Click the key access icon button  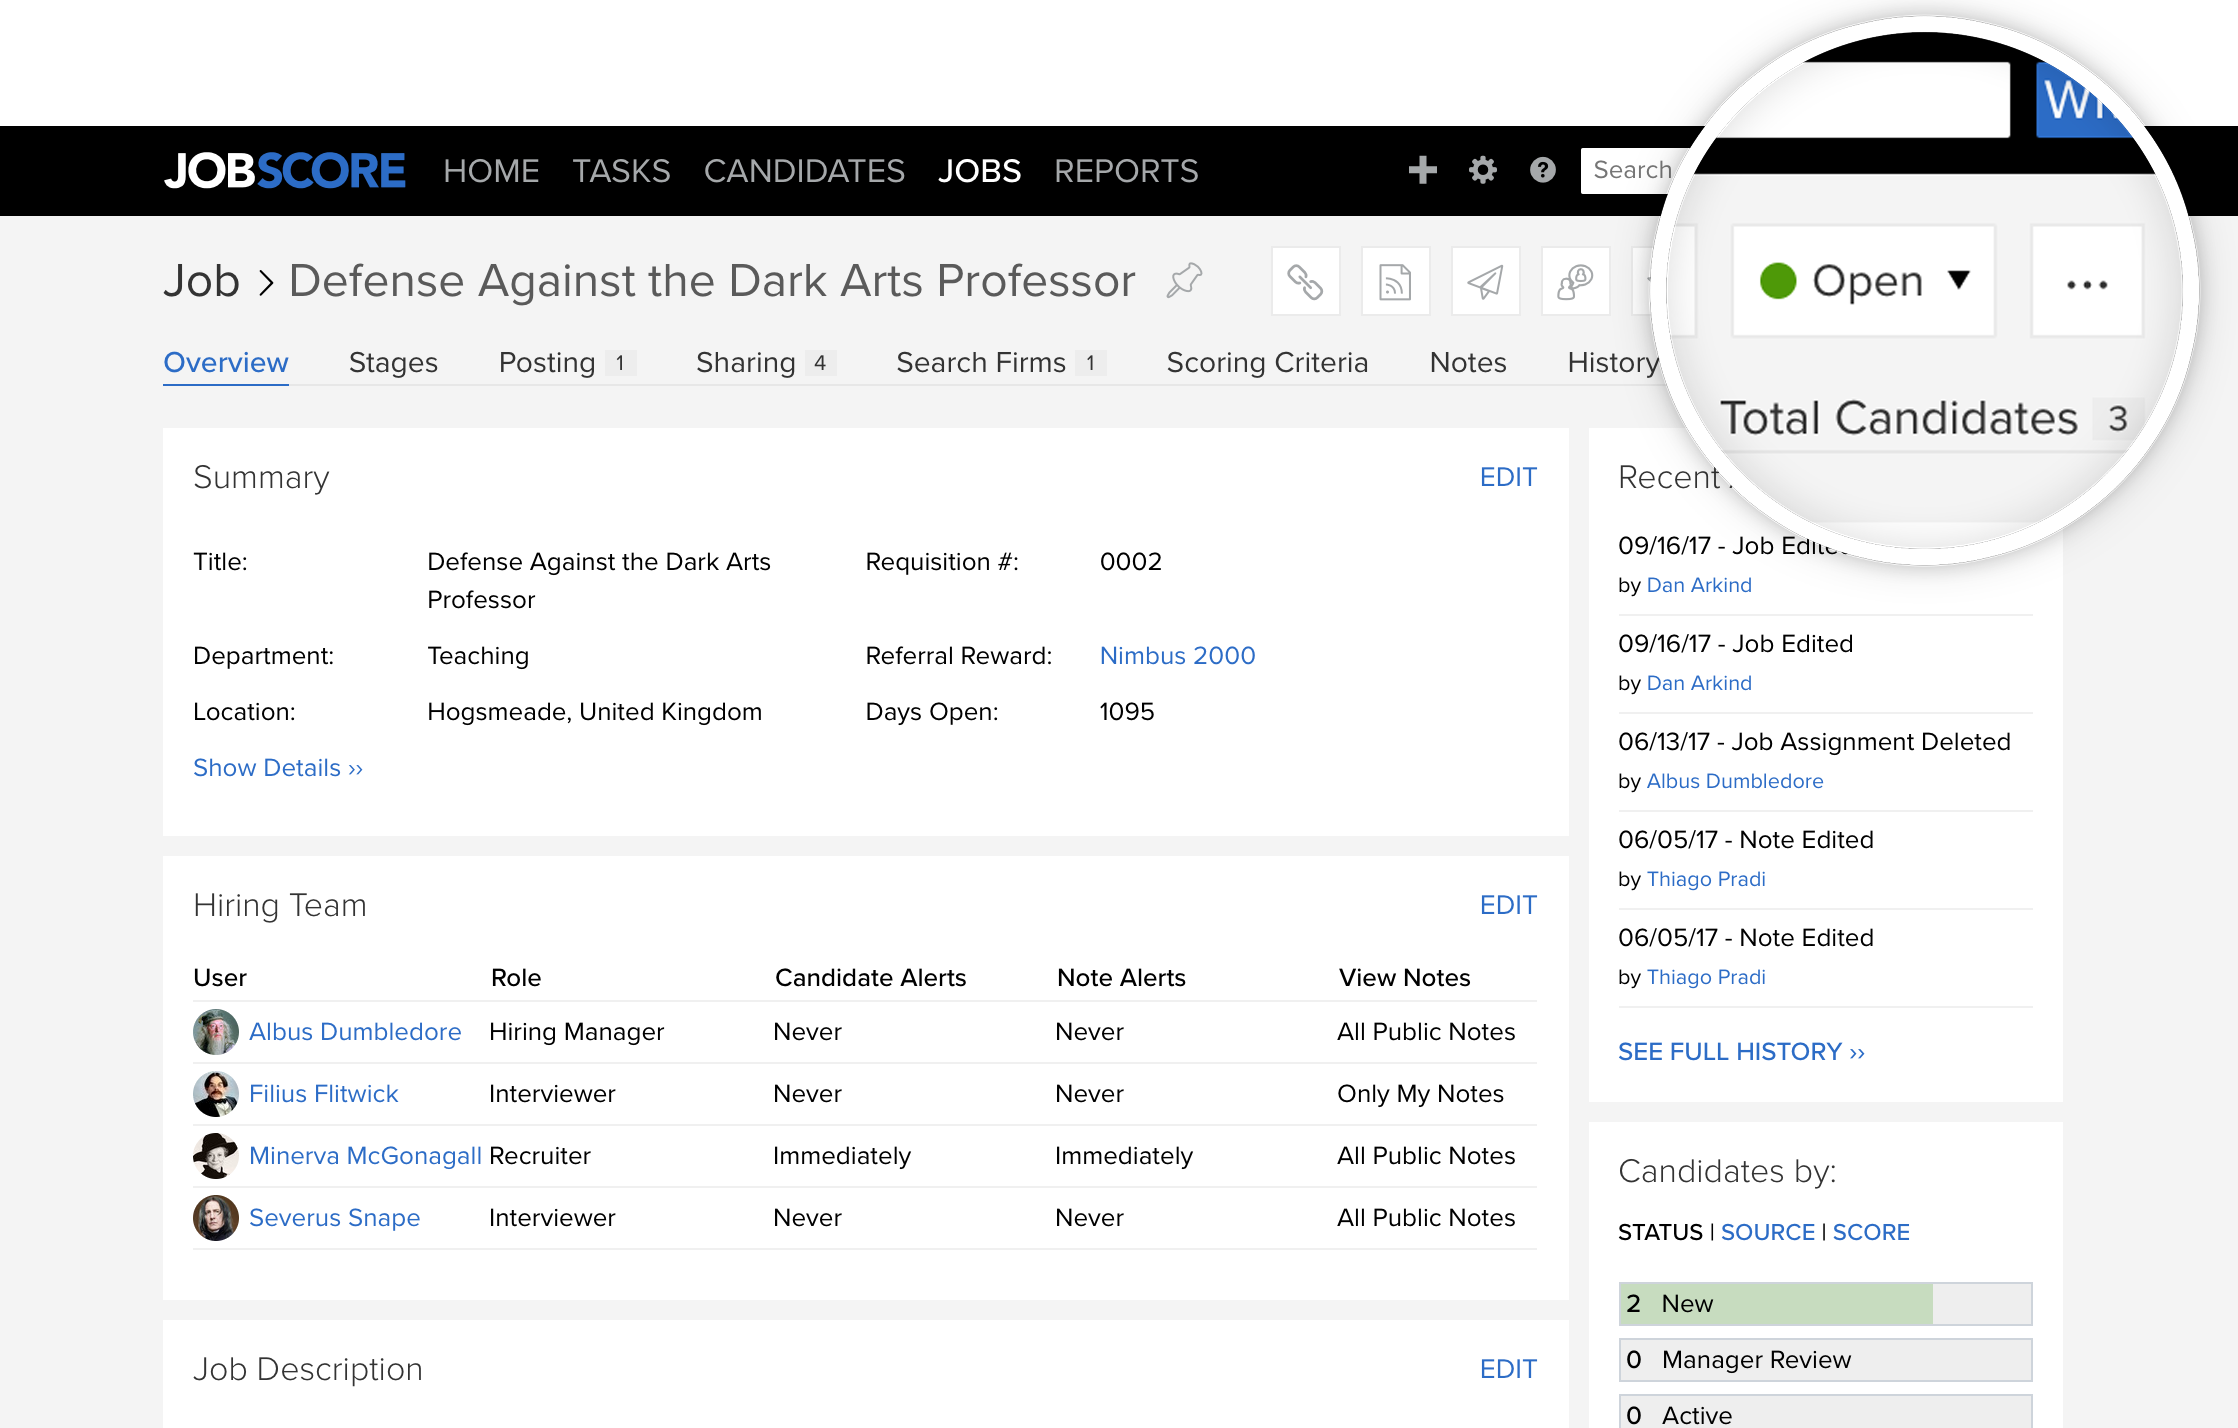(x=1575, y=281)
